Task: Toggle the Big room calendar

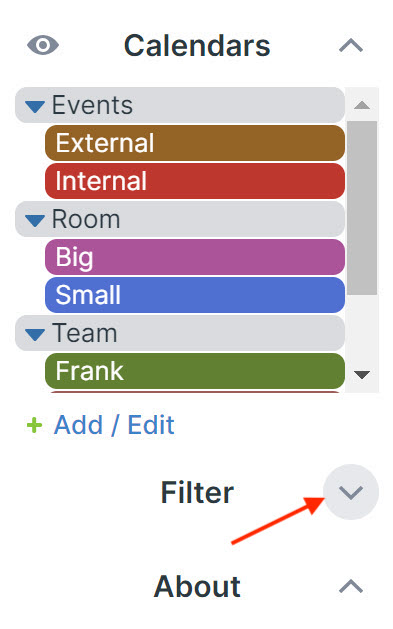Action: pos(195,257)
